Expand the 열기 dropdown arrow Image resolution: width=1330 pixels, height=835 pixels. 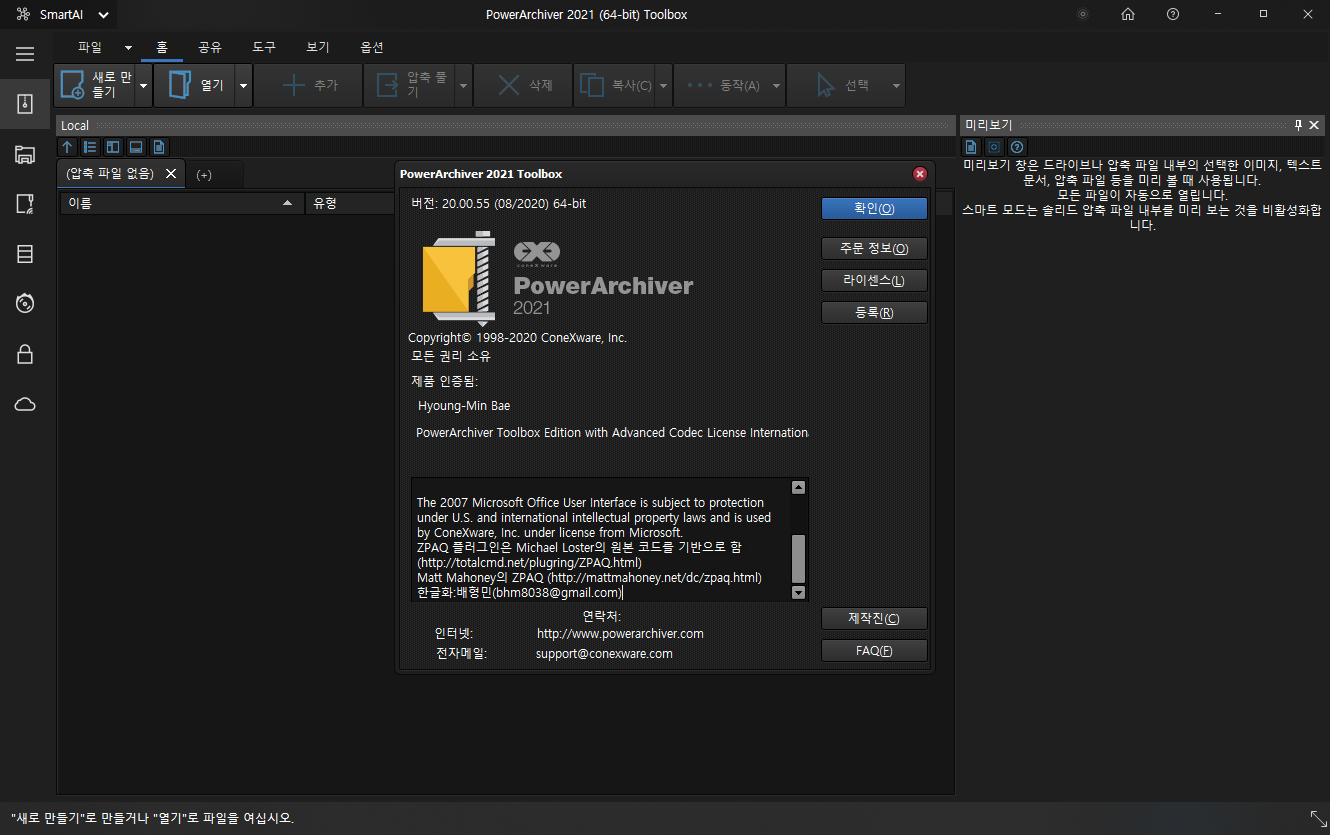coord(243,86)
